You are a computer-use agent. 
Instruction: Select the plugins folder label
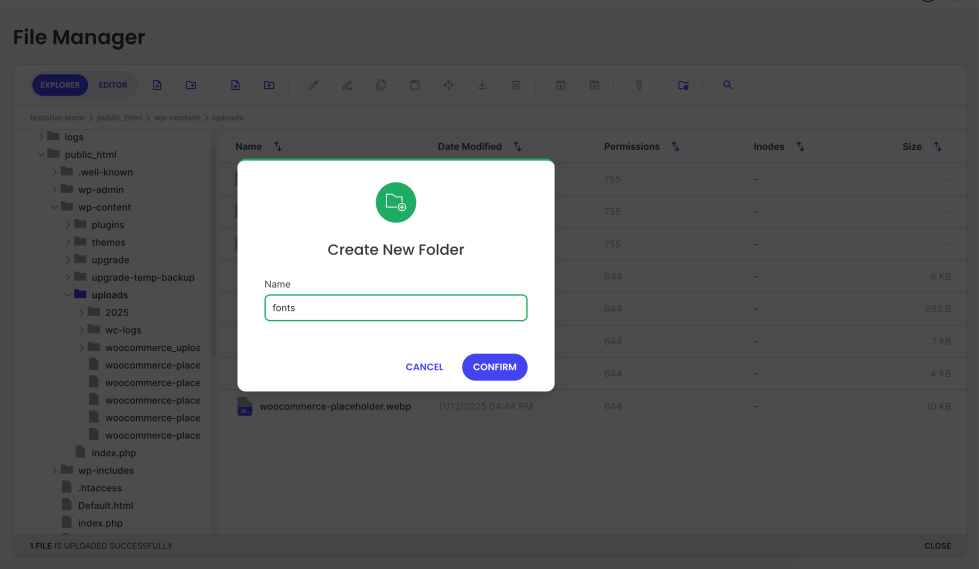tap(108, 225)
